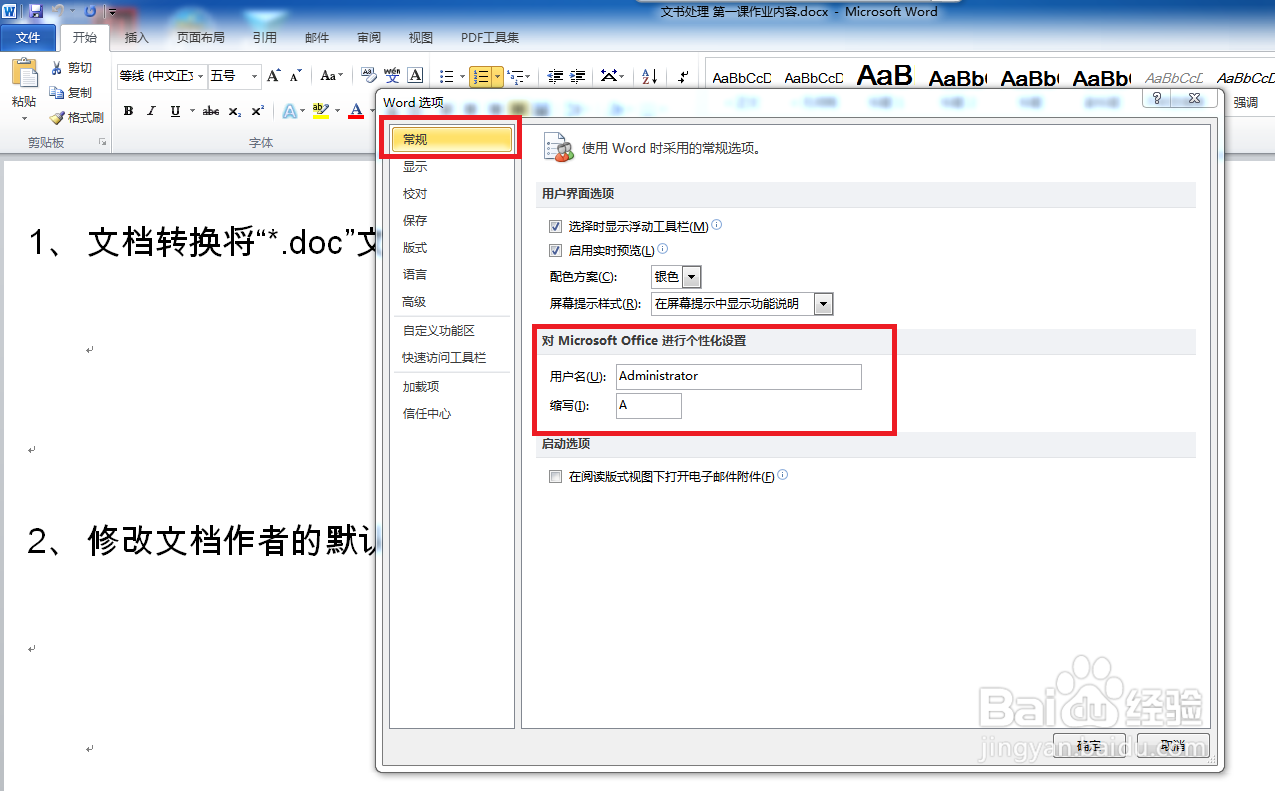Viewport: 1275px width, 791px height.
Task: Confirm the dialog with 确定
Action: [x=1090, y=746]
